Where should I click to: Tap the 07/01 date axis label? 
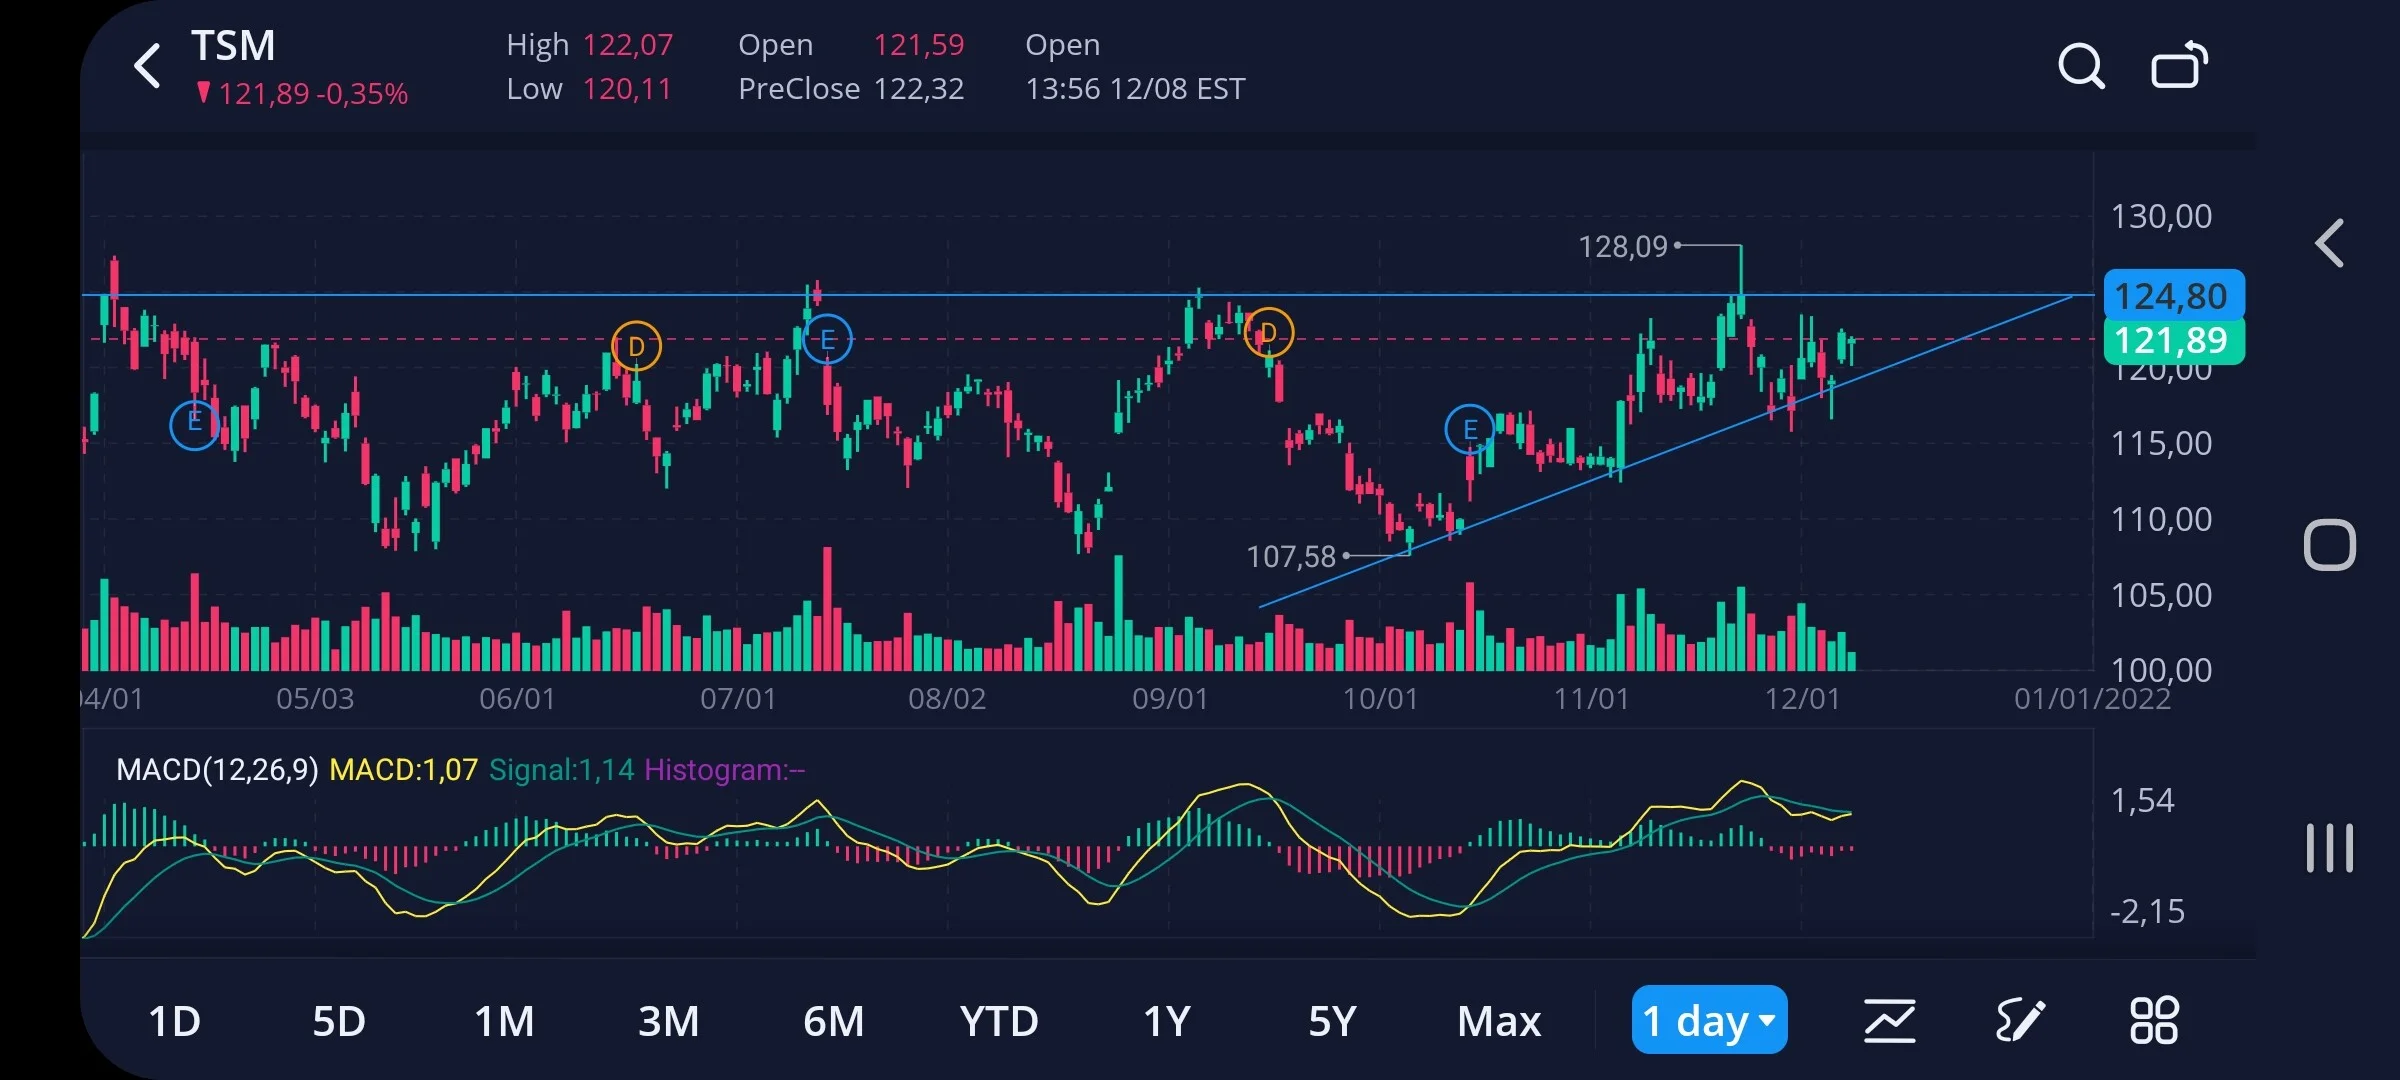[x=738, y=699]
